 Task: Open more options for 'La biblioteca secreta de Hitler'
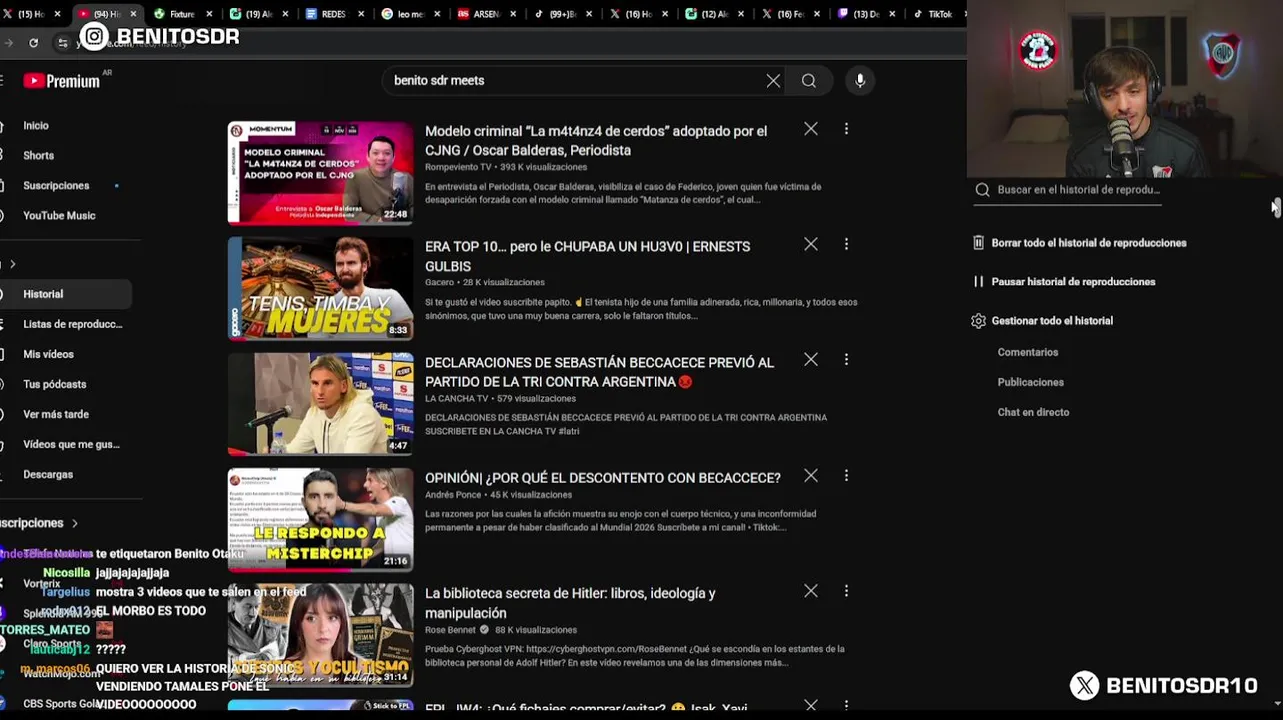pos(846,591)
